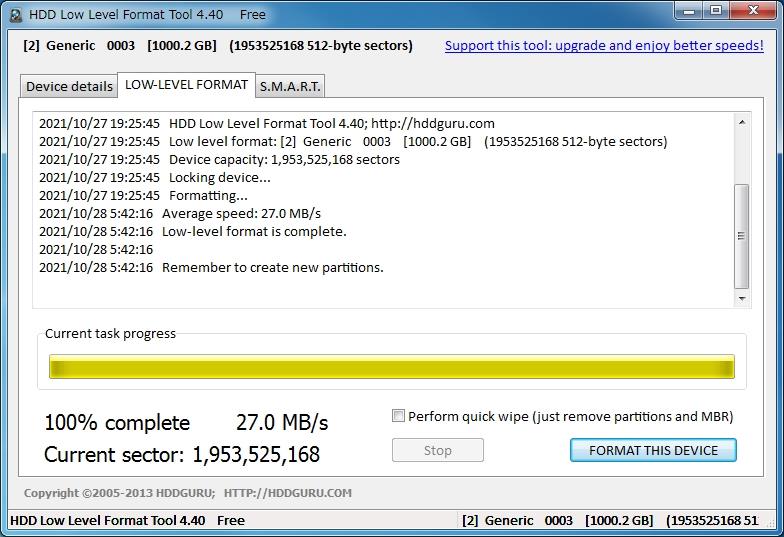This screenshot has height=537, width=784.
Task: Select the LOW-LEVEL FORMAT tab
Action: tap(186, 84)
